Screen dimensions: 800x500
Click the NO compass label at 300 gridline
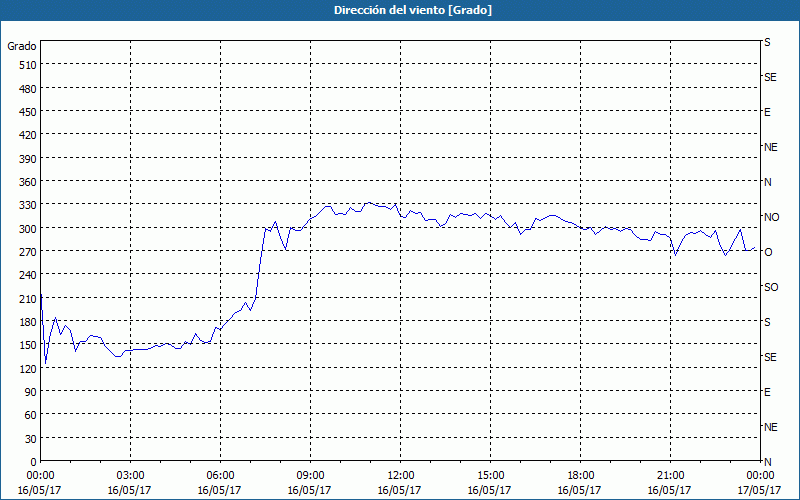771,217
